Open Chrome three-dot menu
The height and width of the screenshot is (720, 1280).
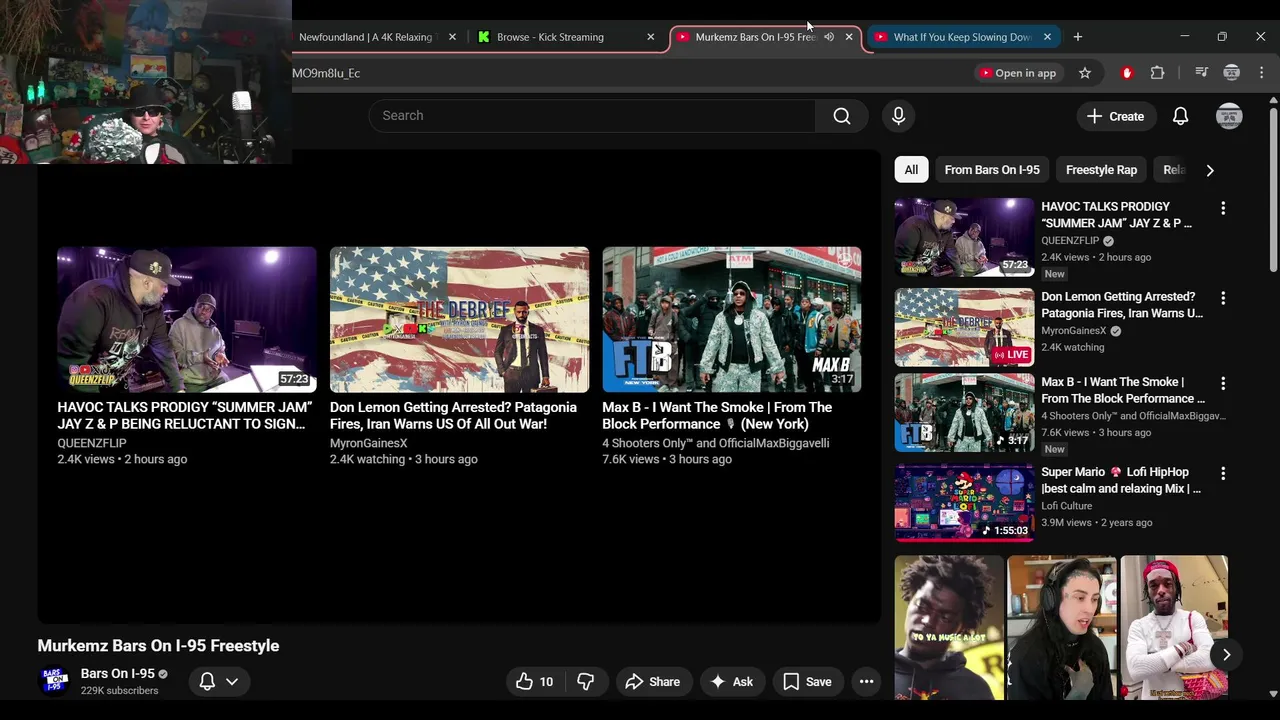(1261, 73)
